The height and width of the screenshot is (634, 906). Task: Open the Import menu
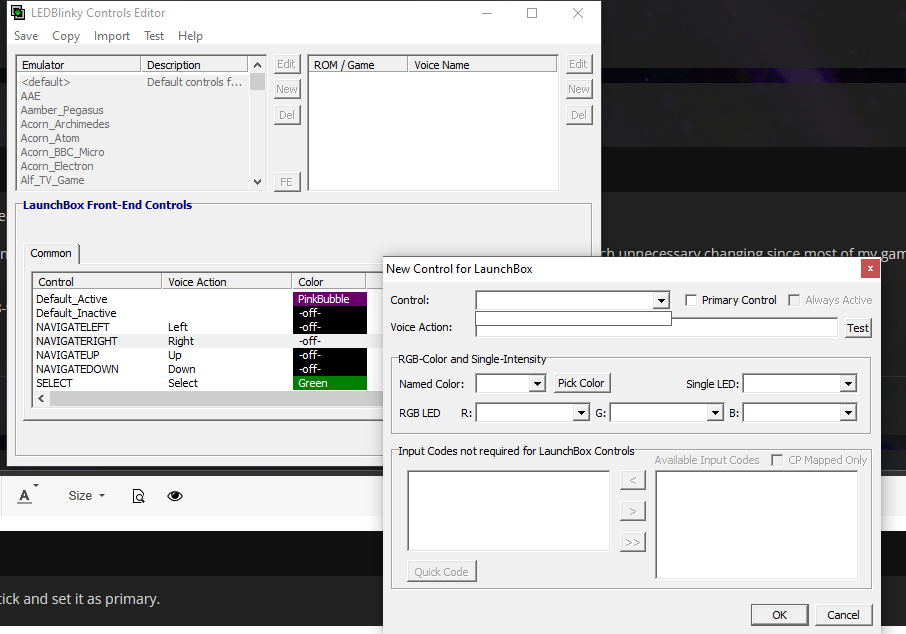[112, 36]
